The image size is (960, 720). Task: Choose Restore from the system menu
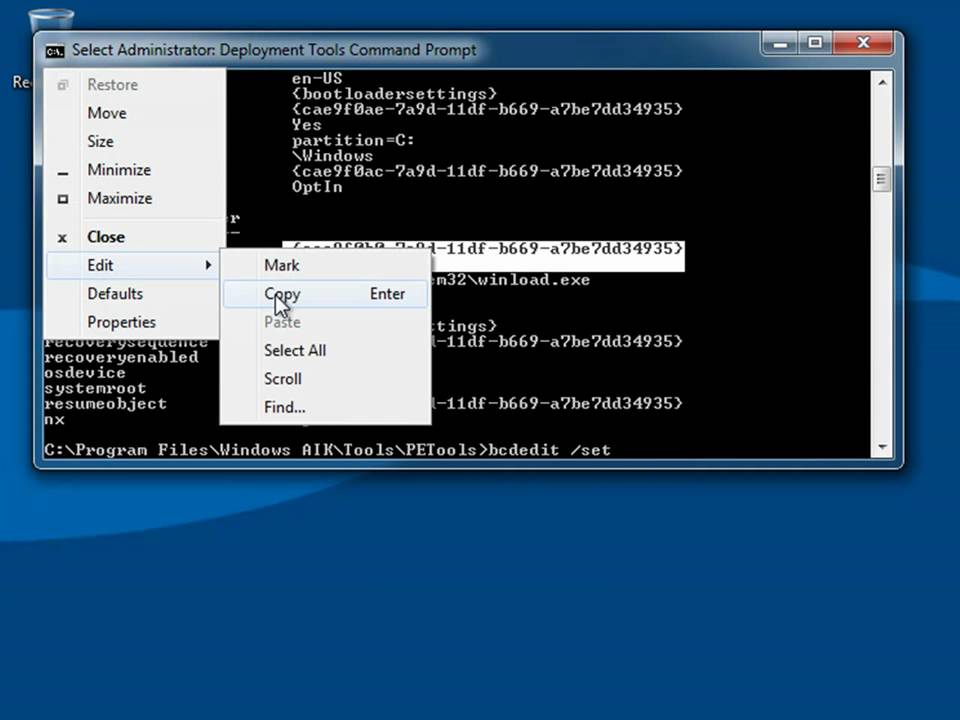pyautogui.click(x=135, y=84)
